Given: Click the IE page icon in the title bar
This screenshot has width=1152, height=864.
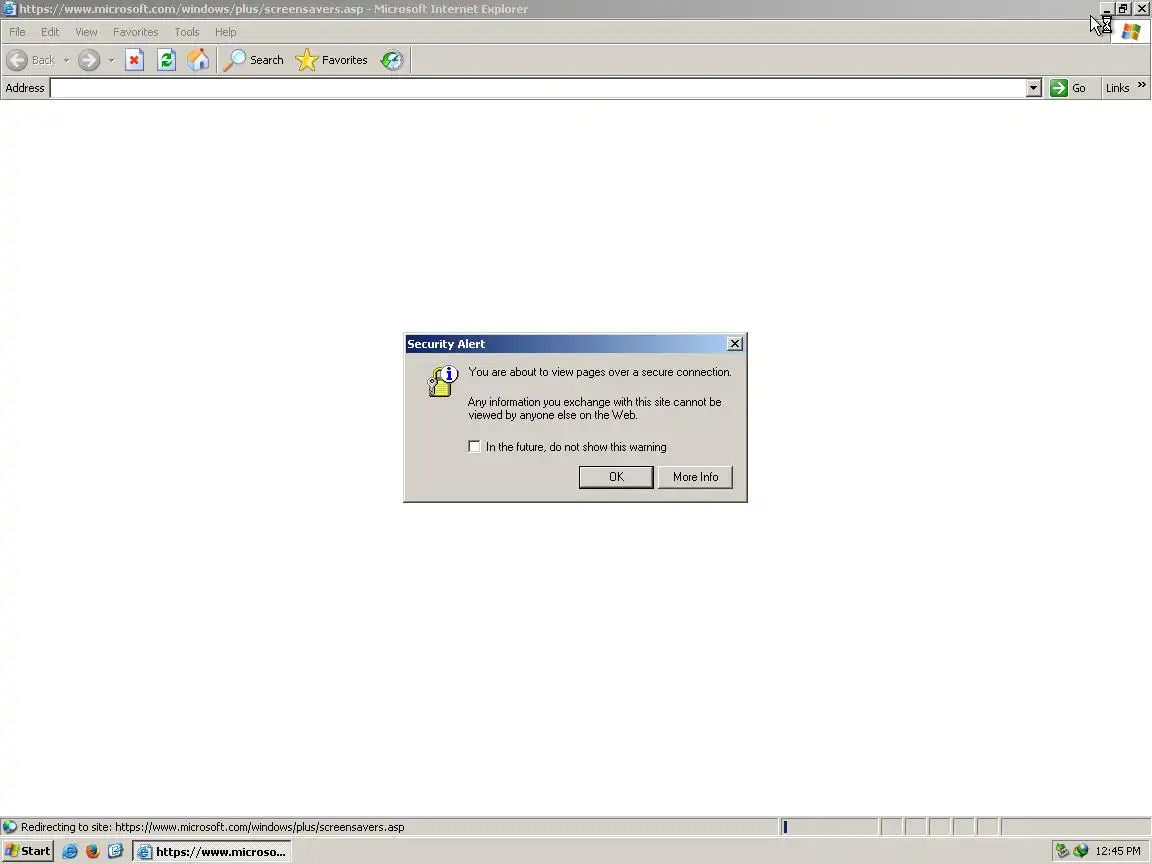Looking at the screenshot, I should pos(9,9).
